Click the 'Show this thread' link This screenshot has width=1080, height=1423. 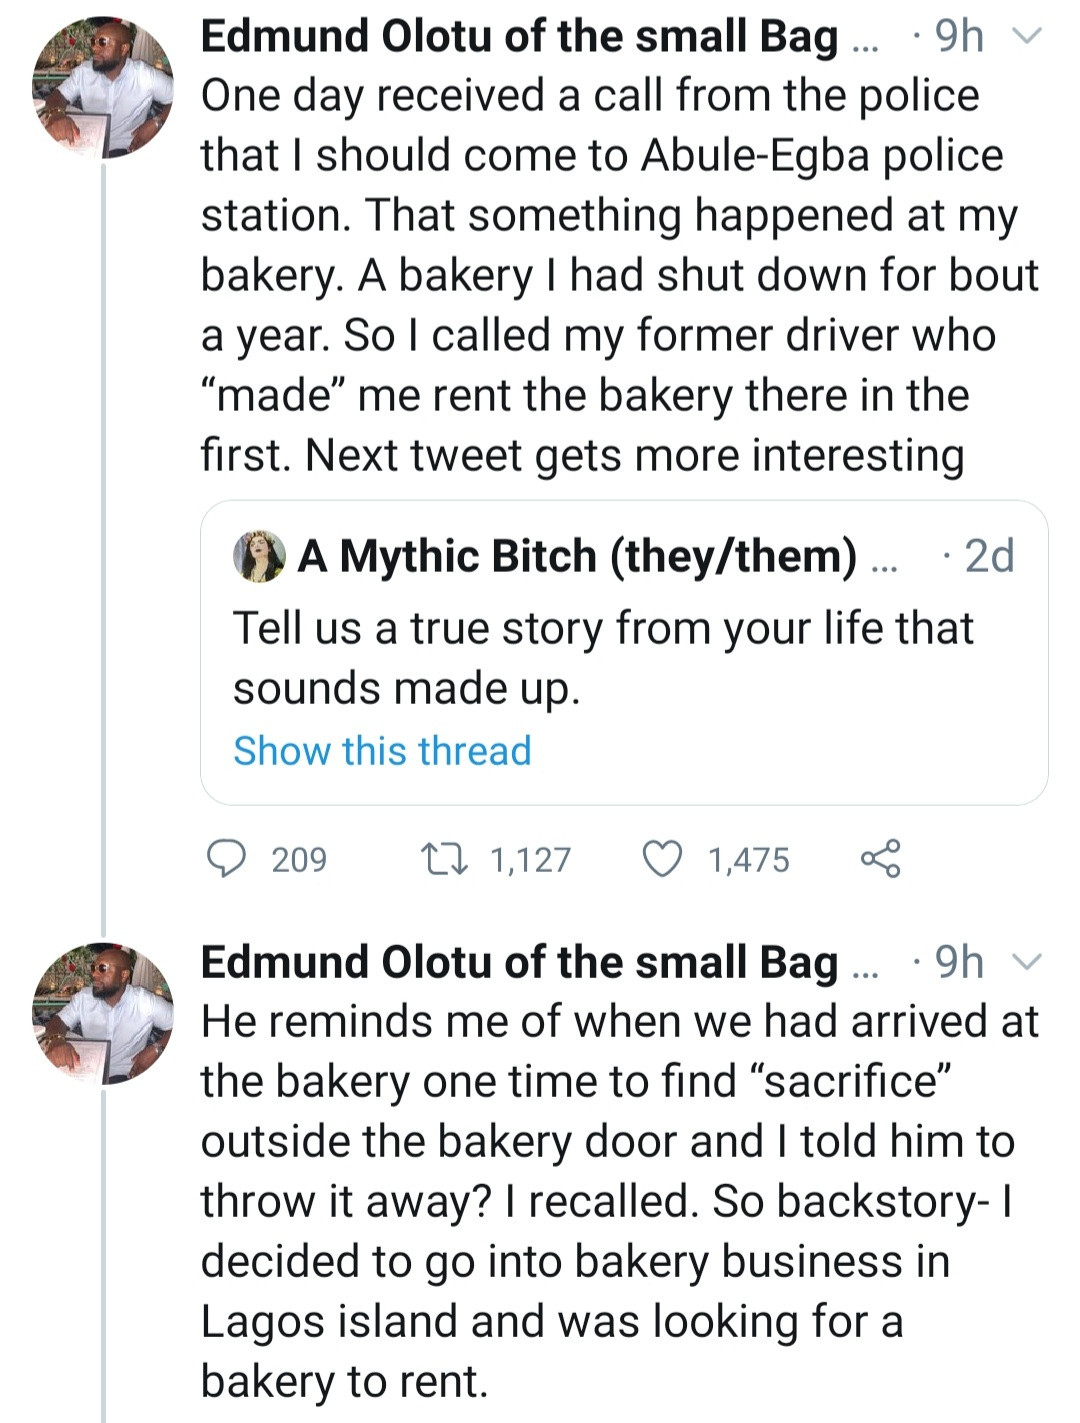click(x=382, y=751)
